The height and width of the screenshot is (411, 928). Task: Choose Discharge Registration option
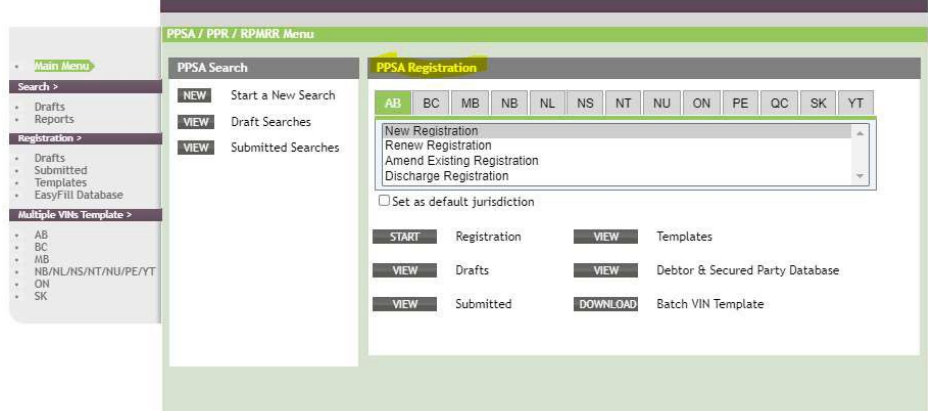pos(617,176)
